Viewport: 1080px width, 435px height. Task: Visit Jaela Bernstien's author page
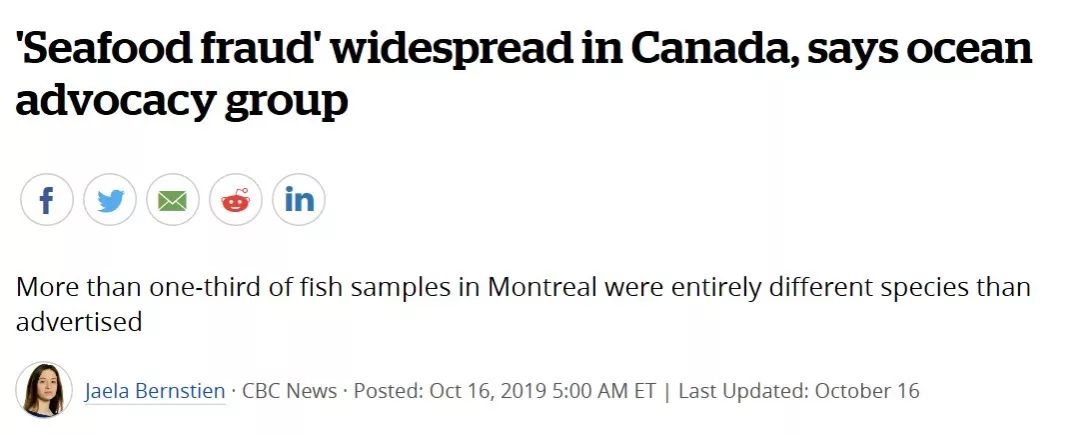click(155, 391)
